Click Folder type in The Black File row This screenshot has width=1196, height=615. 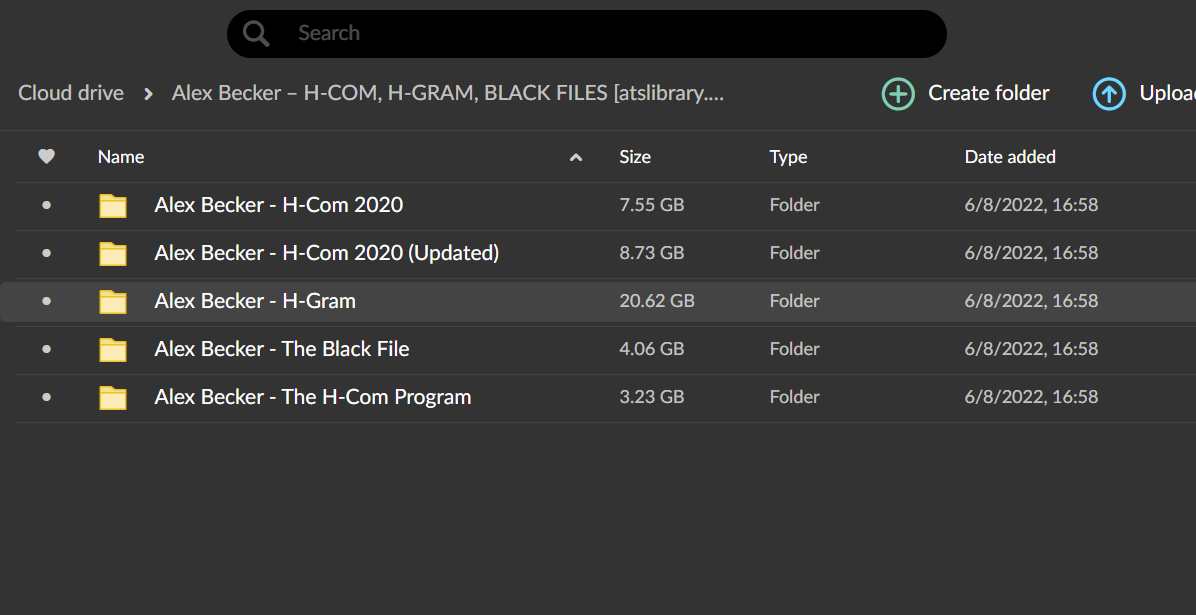point(794,349)
